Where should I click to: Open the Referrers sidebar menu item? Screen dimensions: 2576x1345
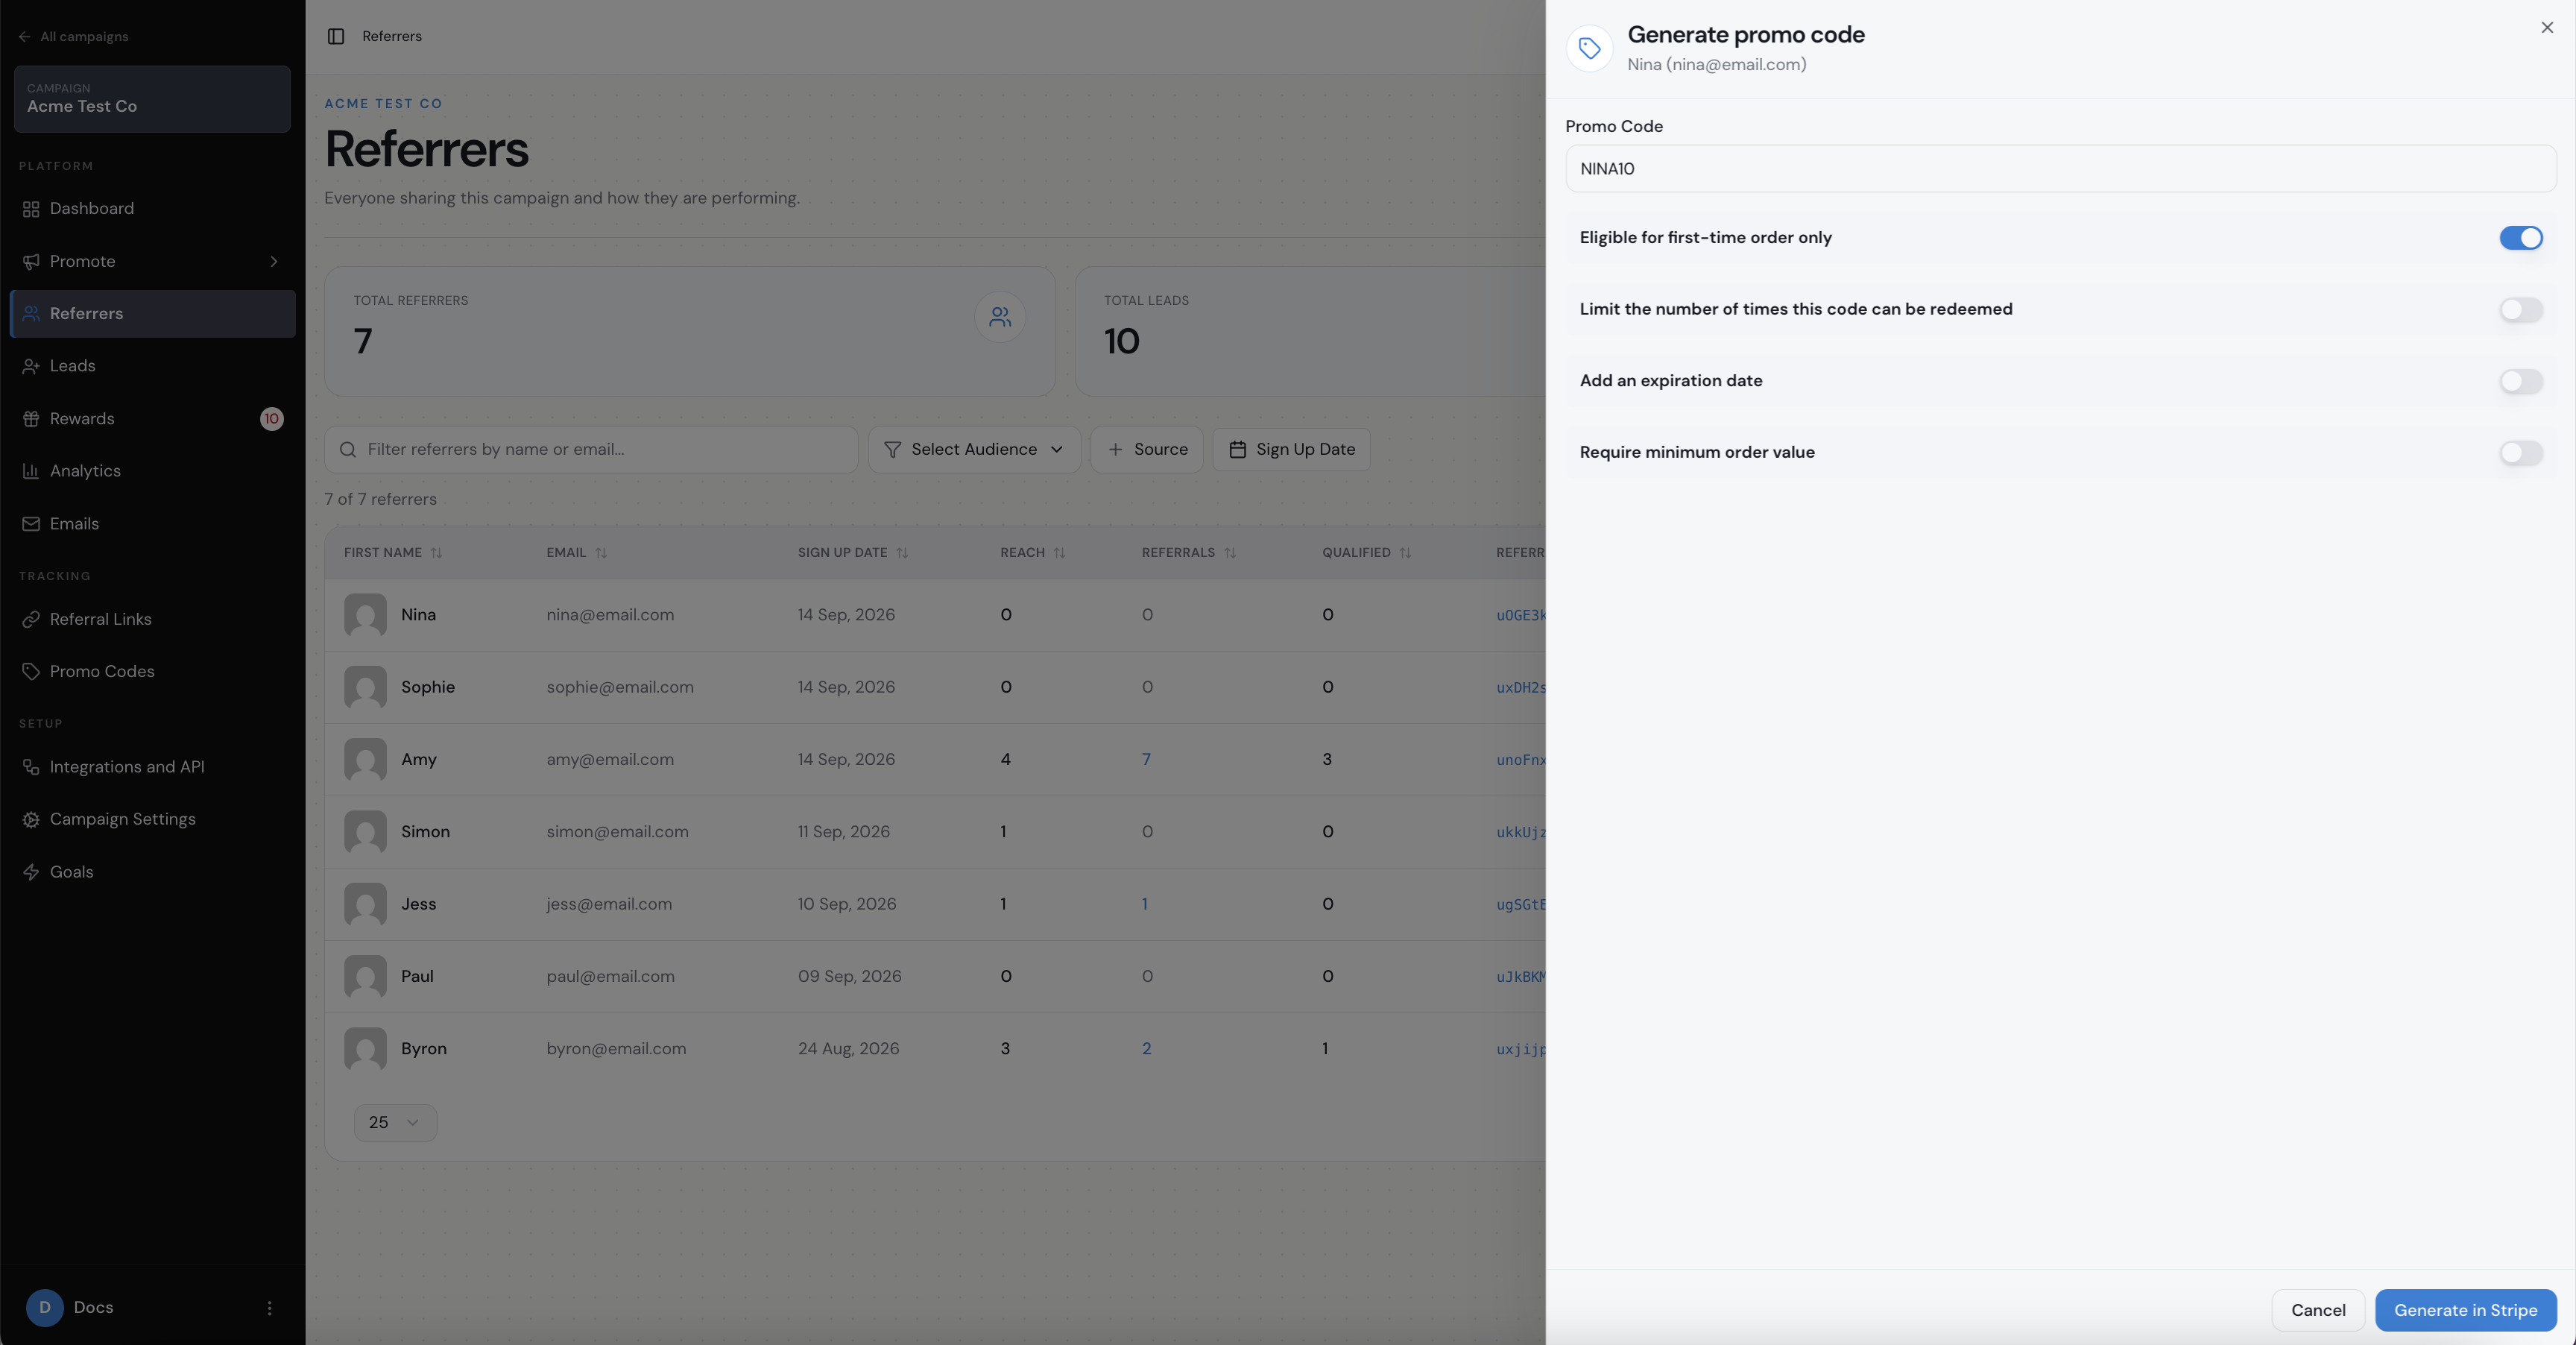[152, 314]
